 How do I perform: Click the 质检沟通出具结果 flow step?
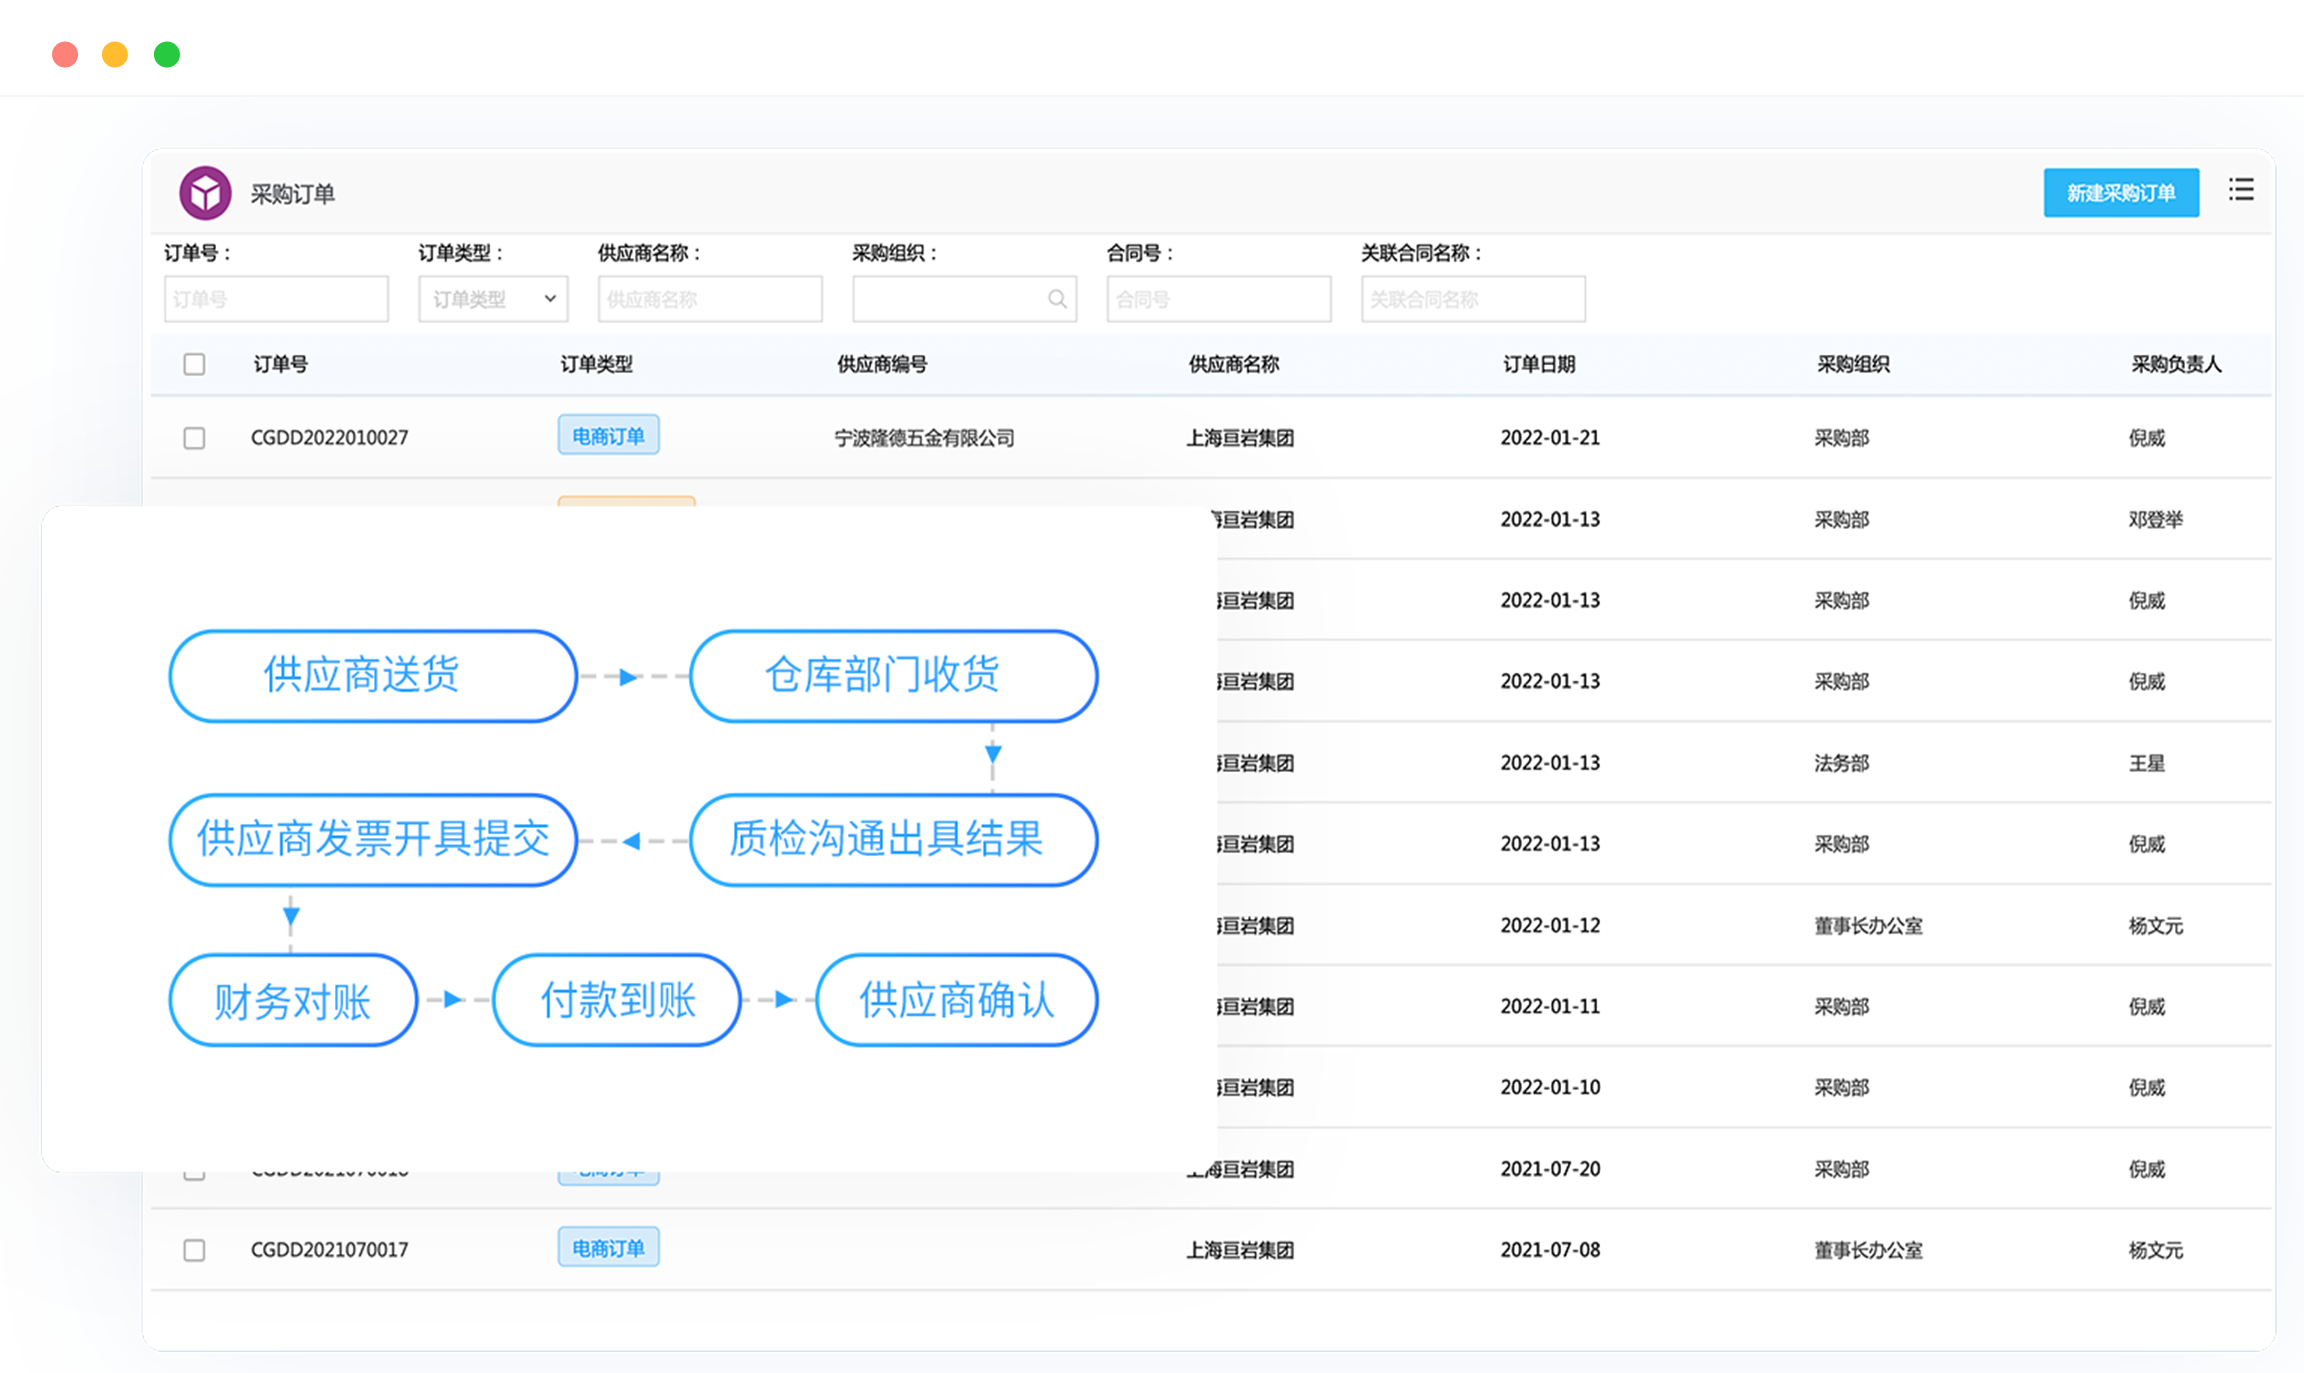(893, 840)
